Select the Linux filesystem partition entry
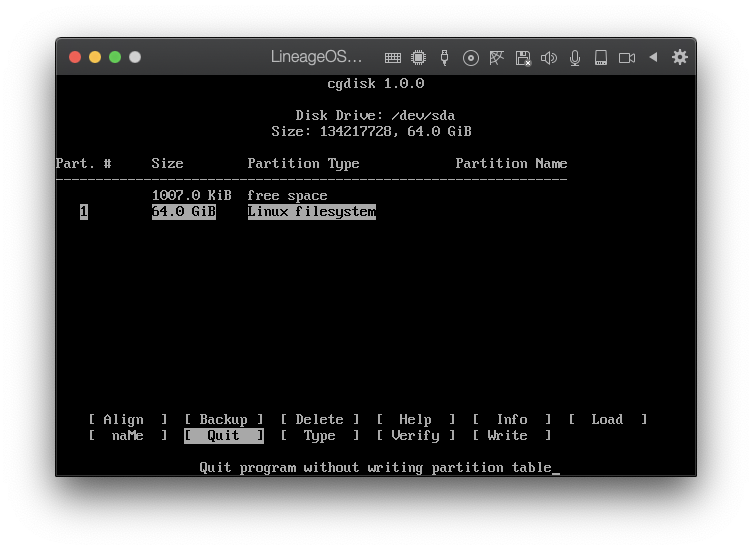 pos(312,211)
